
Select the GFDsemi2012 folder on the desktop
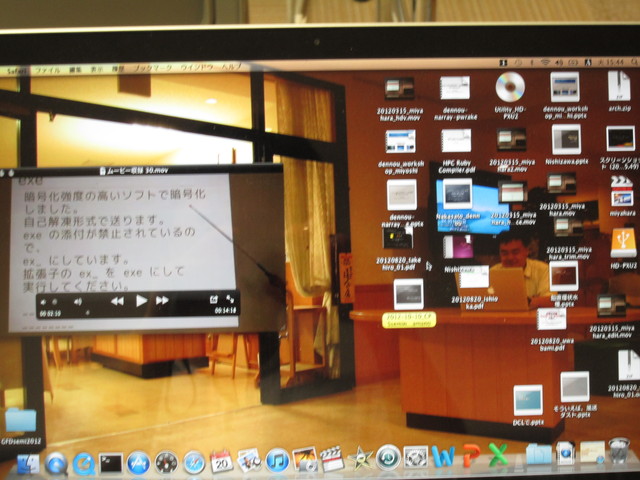(x=20, y=420)
